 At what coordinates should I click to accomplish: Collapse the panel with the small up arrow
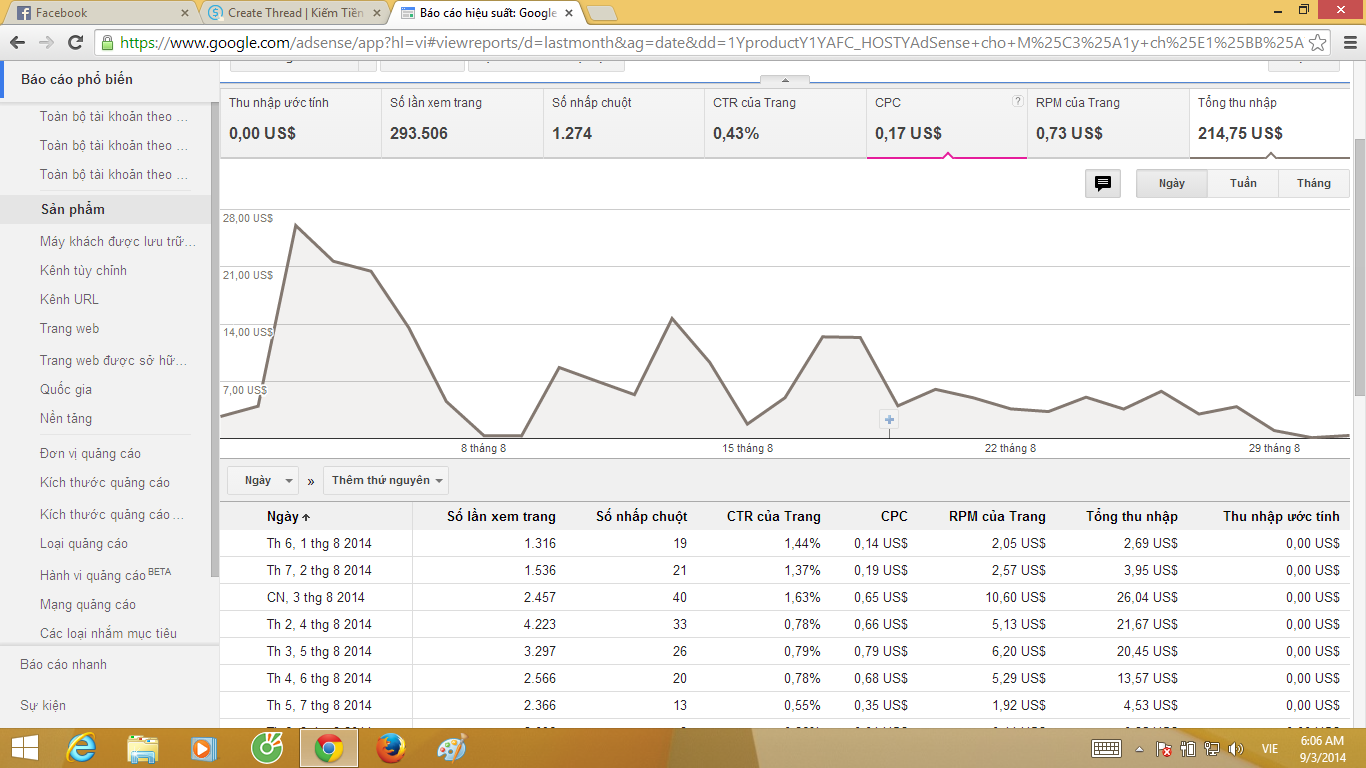pyautogui.click(x=785, y=80)
